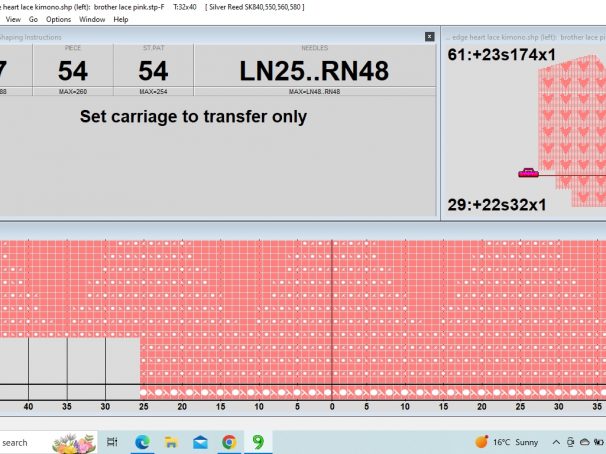The width and height of the screenshot is (606, 454).
Task: Open the Help menu
Action: pyautogui.click(x=121, y=19)
